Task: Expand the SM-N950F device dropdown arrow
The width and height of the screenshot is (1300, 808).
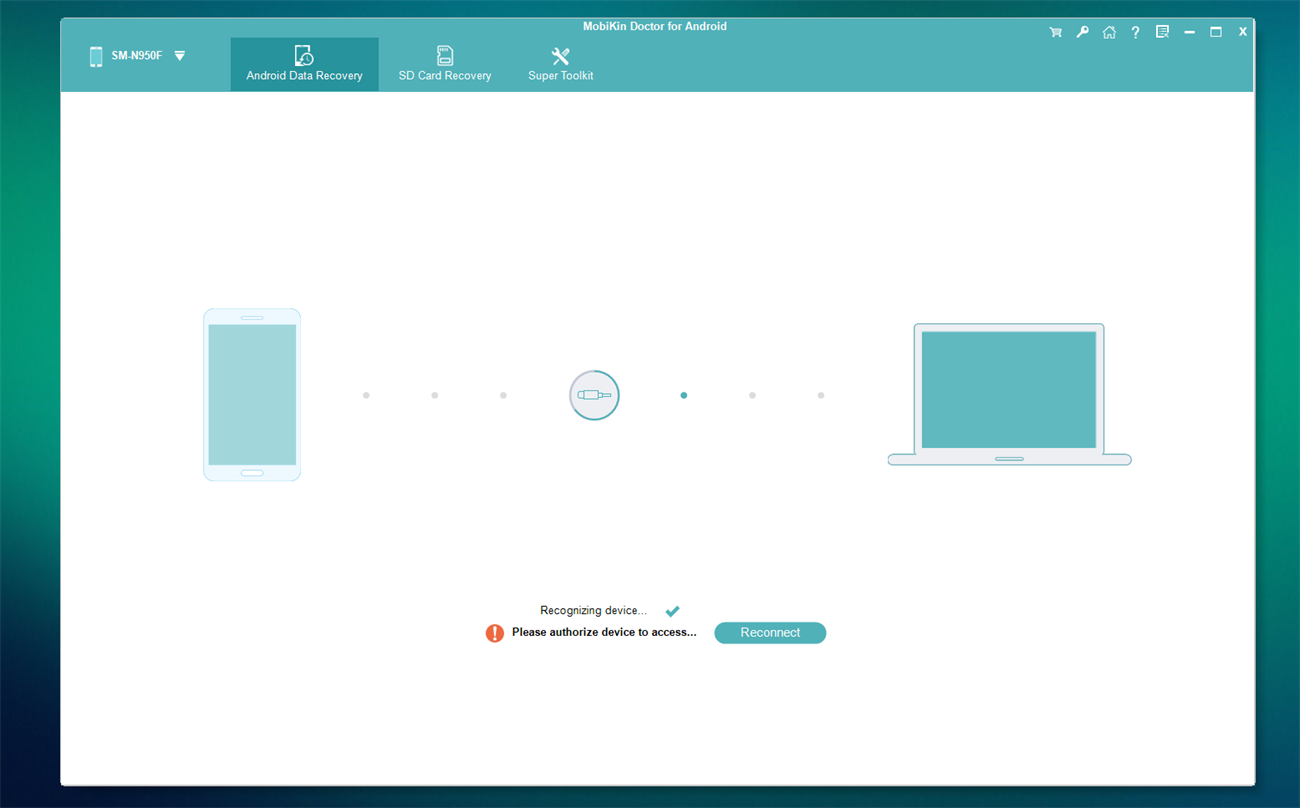Action: (x=180, y=56)
